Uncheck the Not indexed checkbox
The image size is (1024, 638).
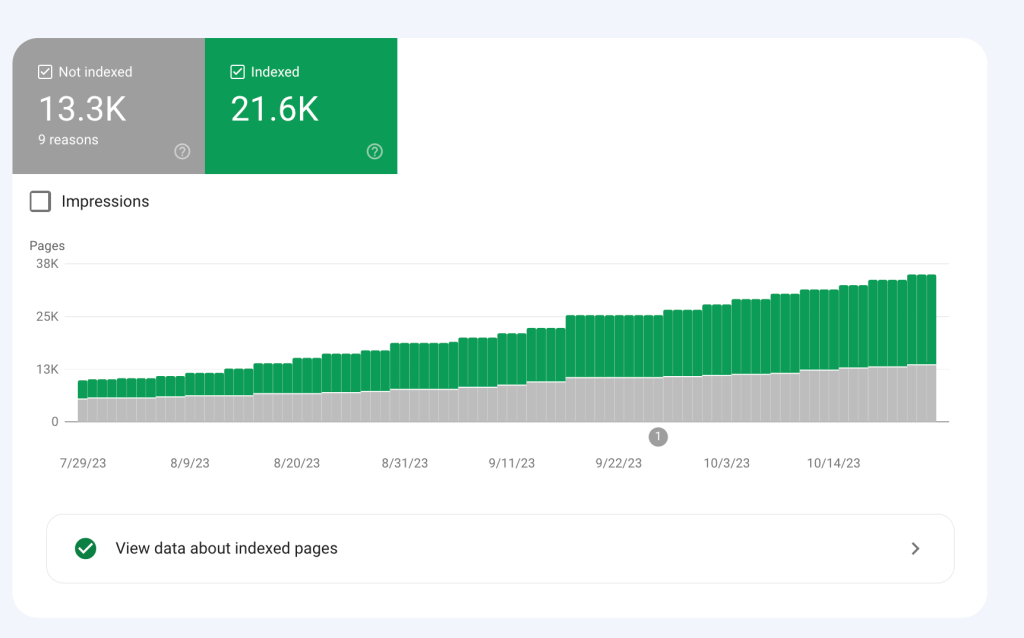tap(45, 72)
